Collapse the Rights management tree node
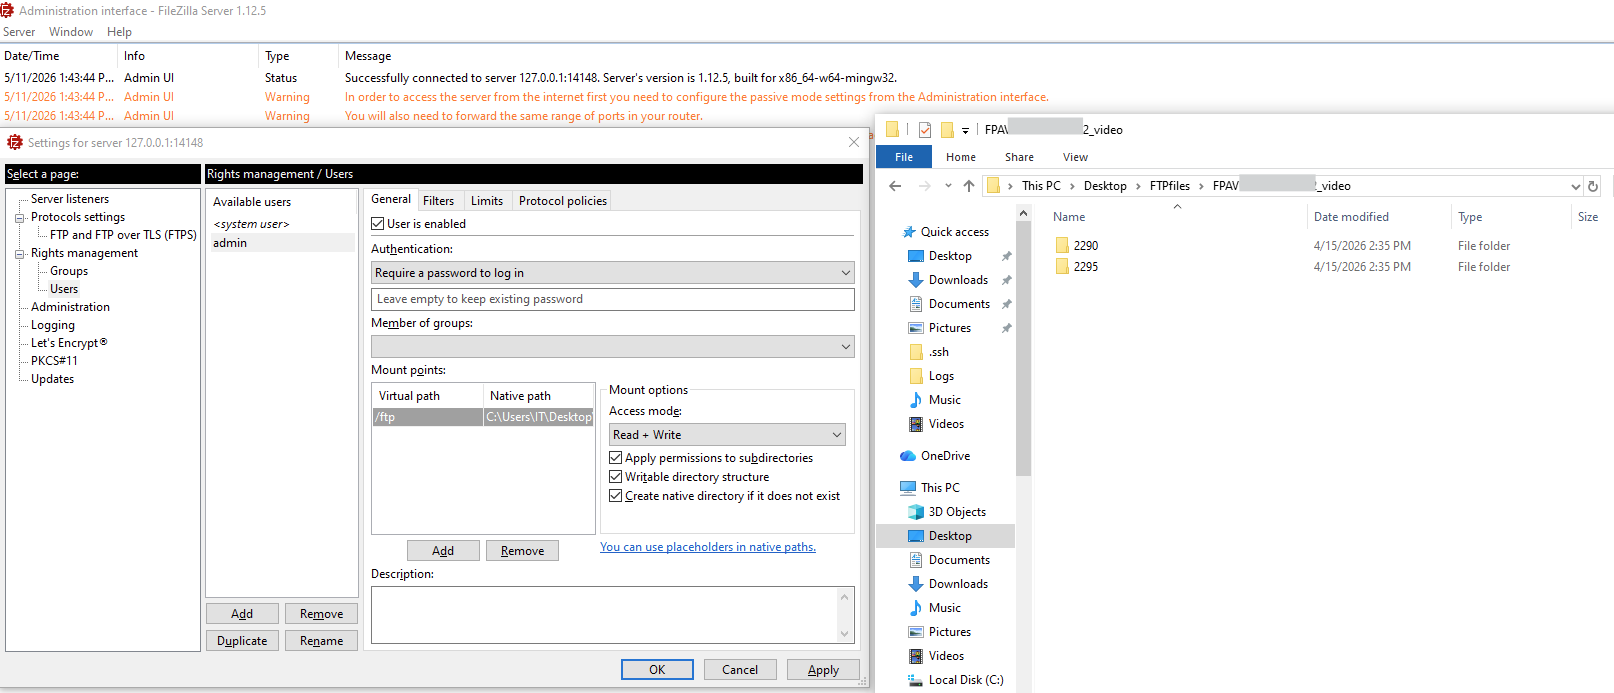Image resolution: width=1614 pixels, height=693 pixels. click(x=20, y=254)
